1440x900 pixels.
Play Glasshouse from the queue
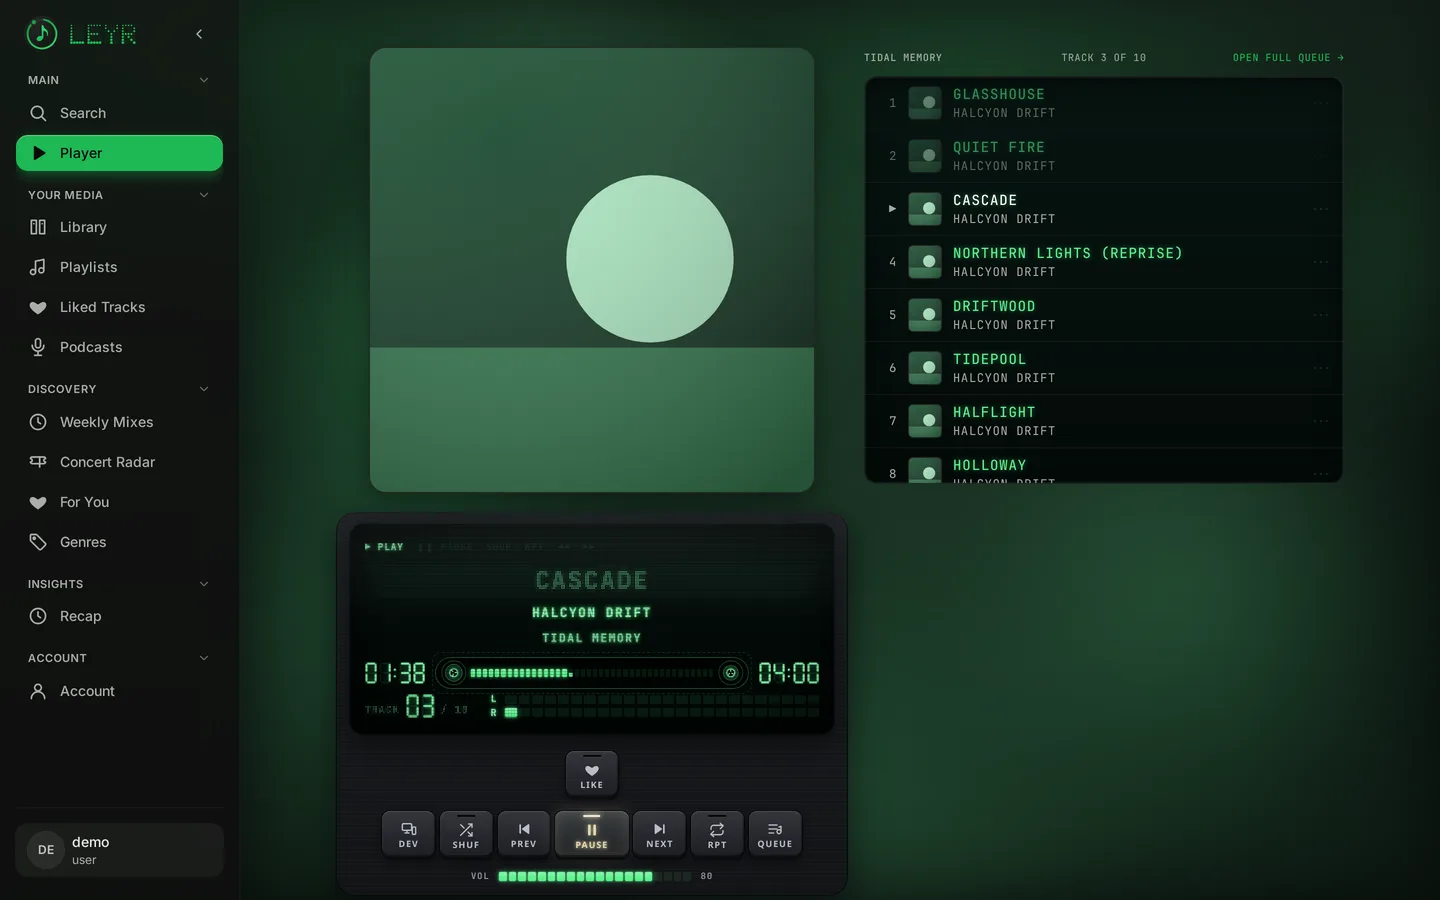(1103, 103)
